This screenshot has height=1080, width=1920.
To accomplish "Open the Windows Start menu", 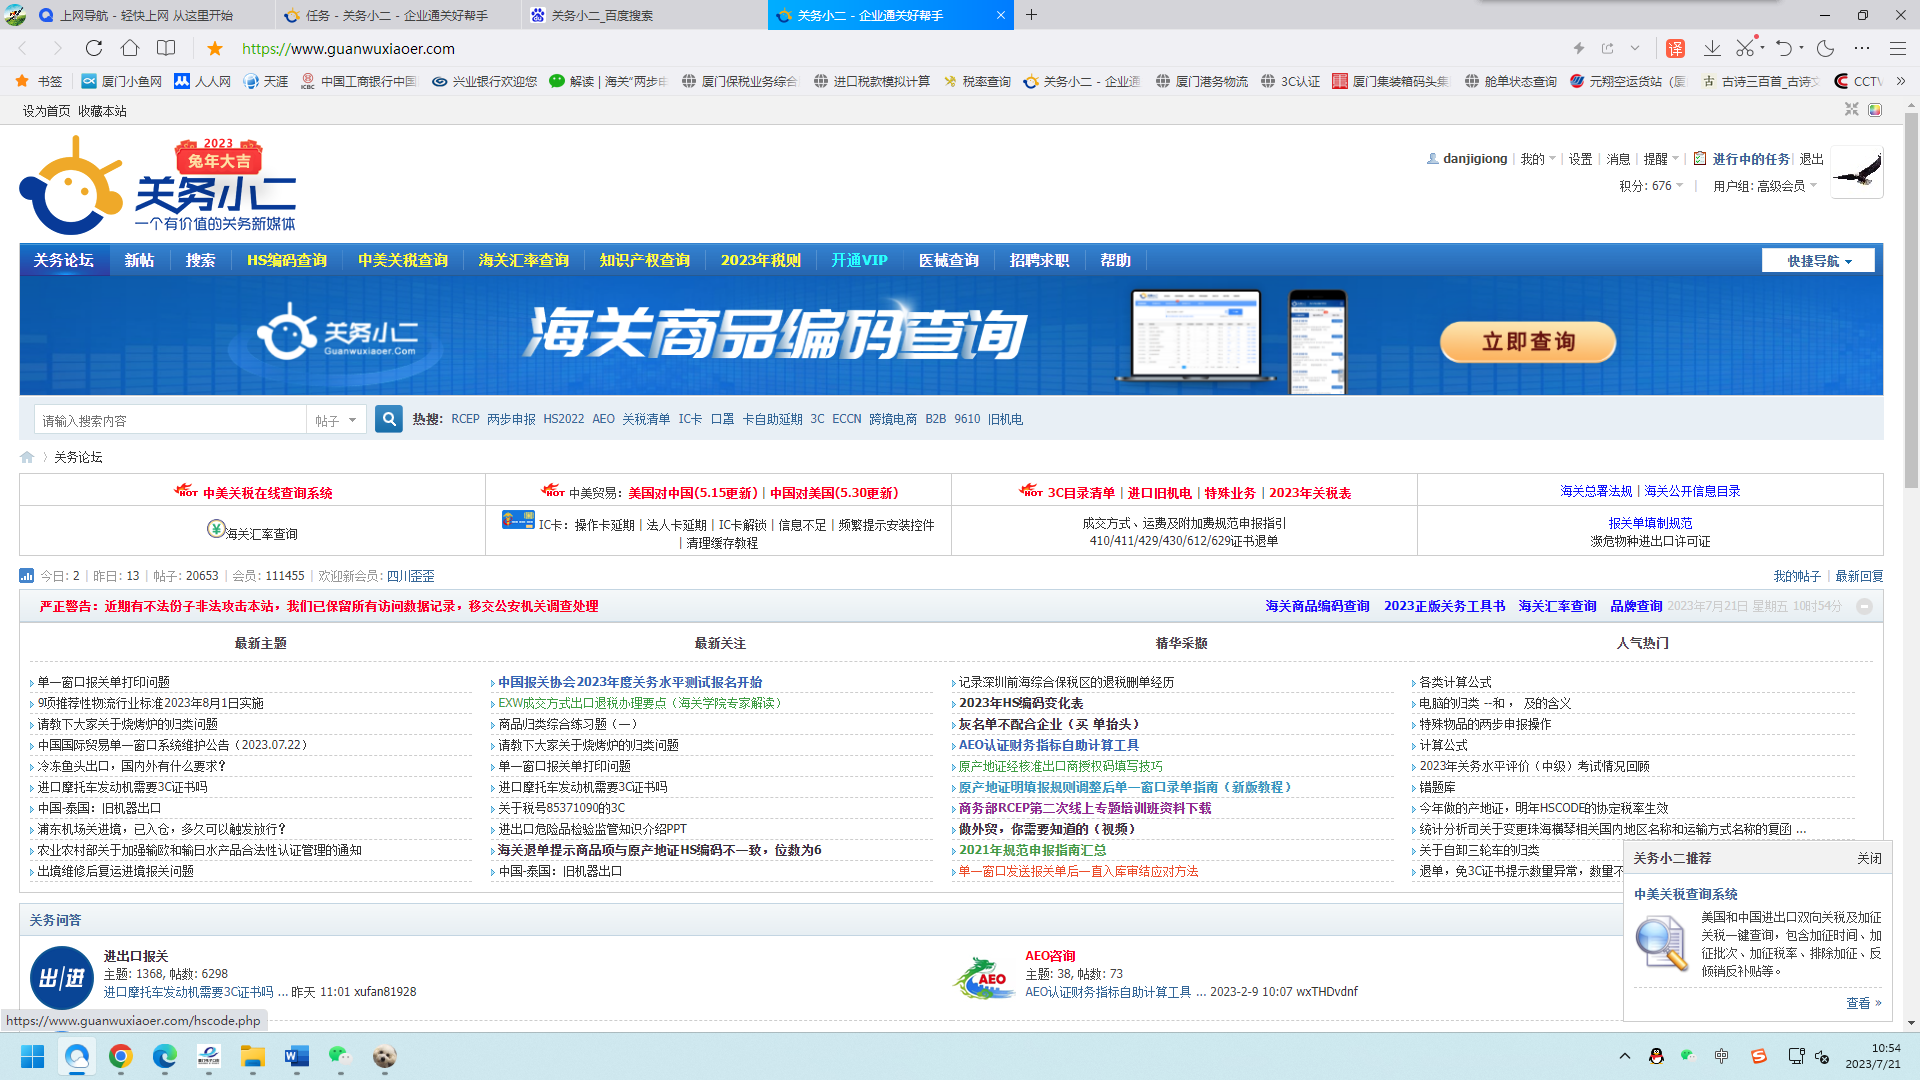I will click(33, 1056).
